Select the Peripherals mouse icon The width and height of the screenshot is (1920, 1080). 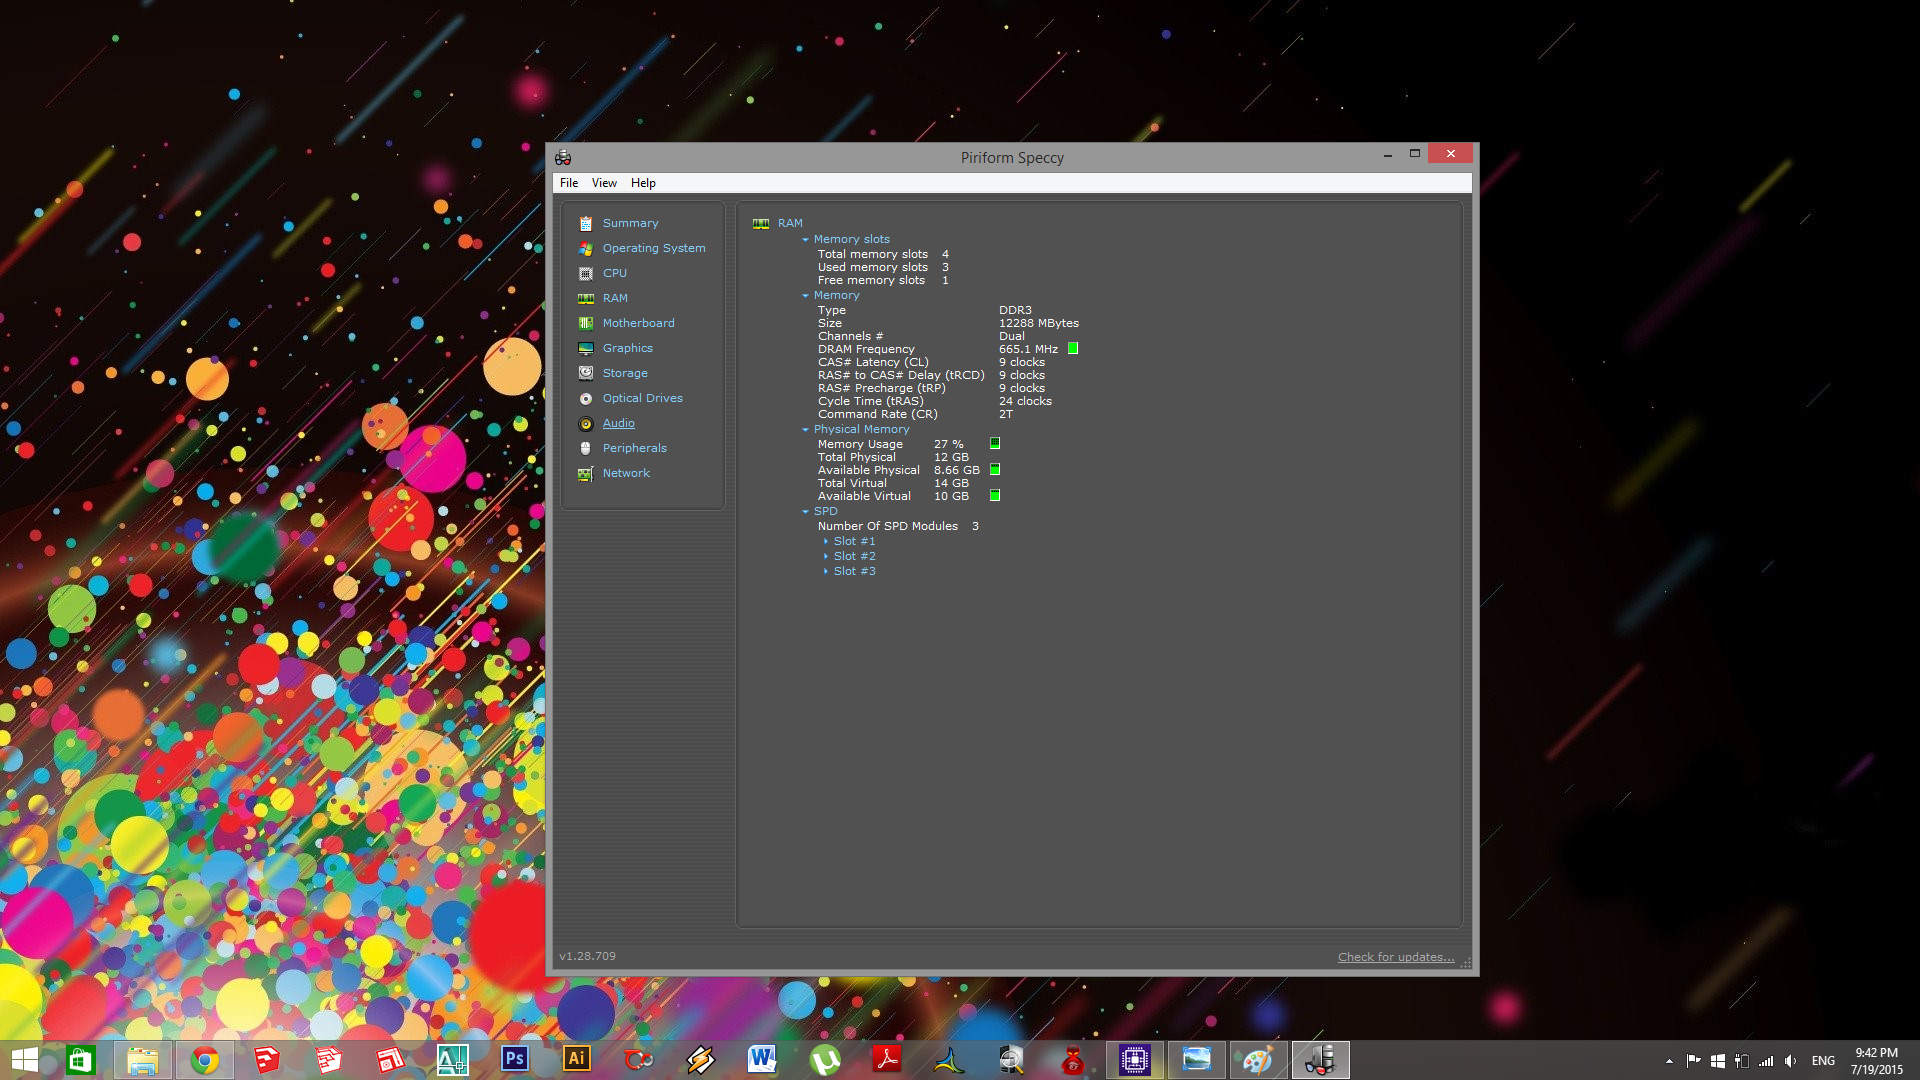click(586, 448)
